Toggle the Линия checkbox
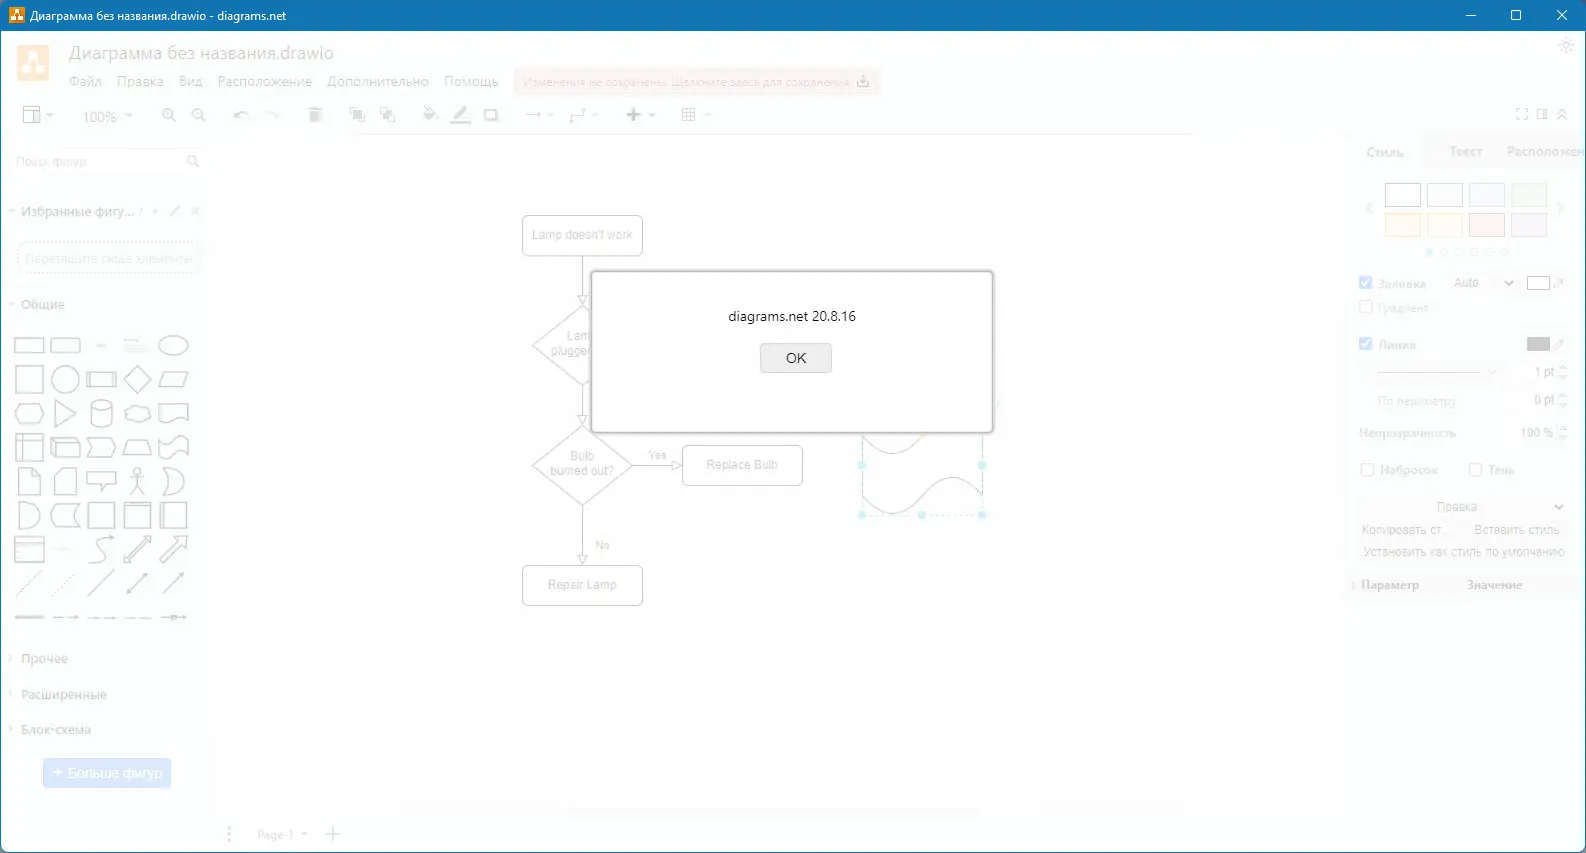Image resolution: width=1586 pixels, height=853 pixels. point(1366,344)
